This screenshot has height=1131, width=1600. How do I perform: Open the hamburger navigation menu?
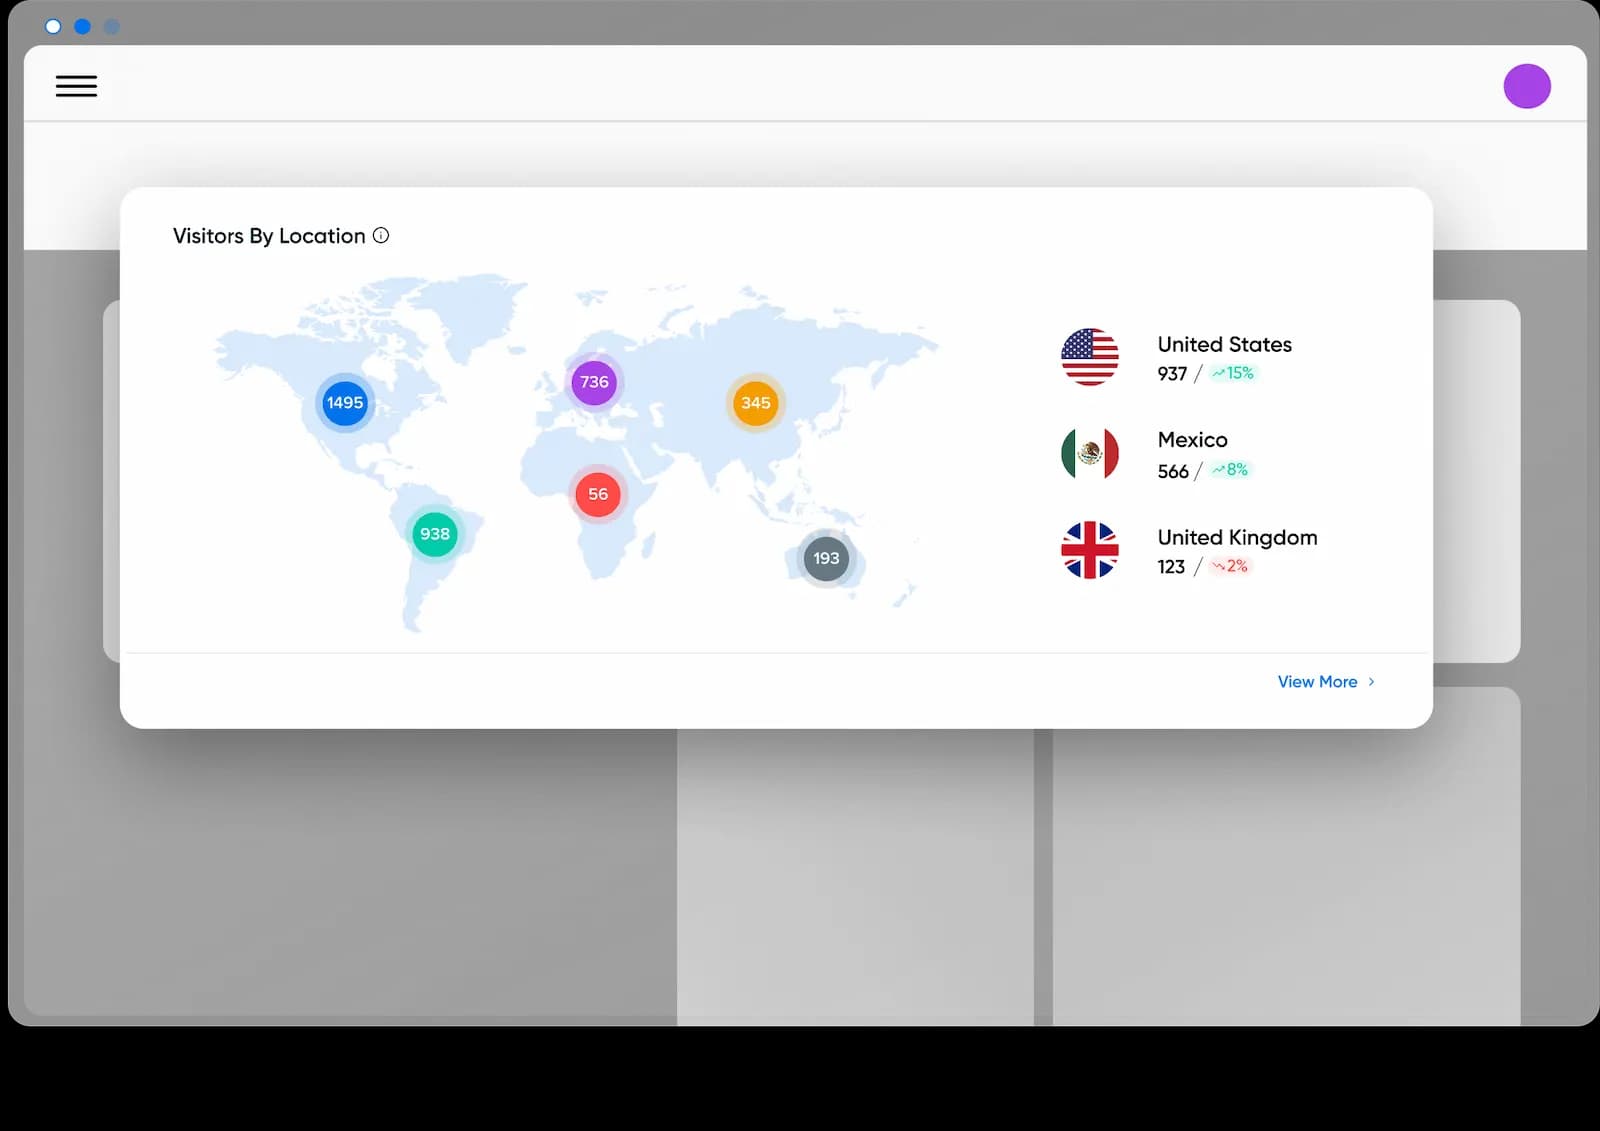tap(76, 86)
